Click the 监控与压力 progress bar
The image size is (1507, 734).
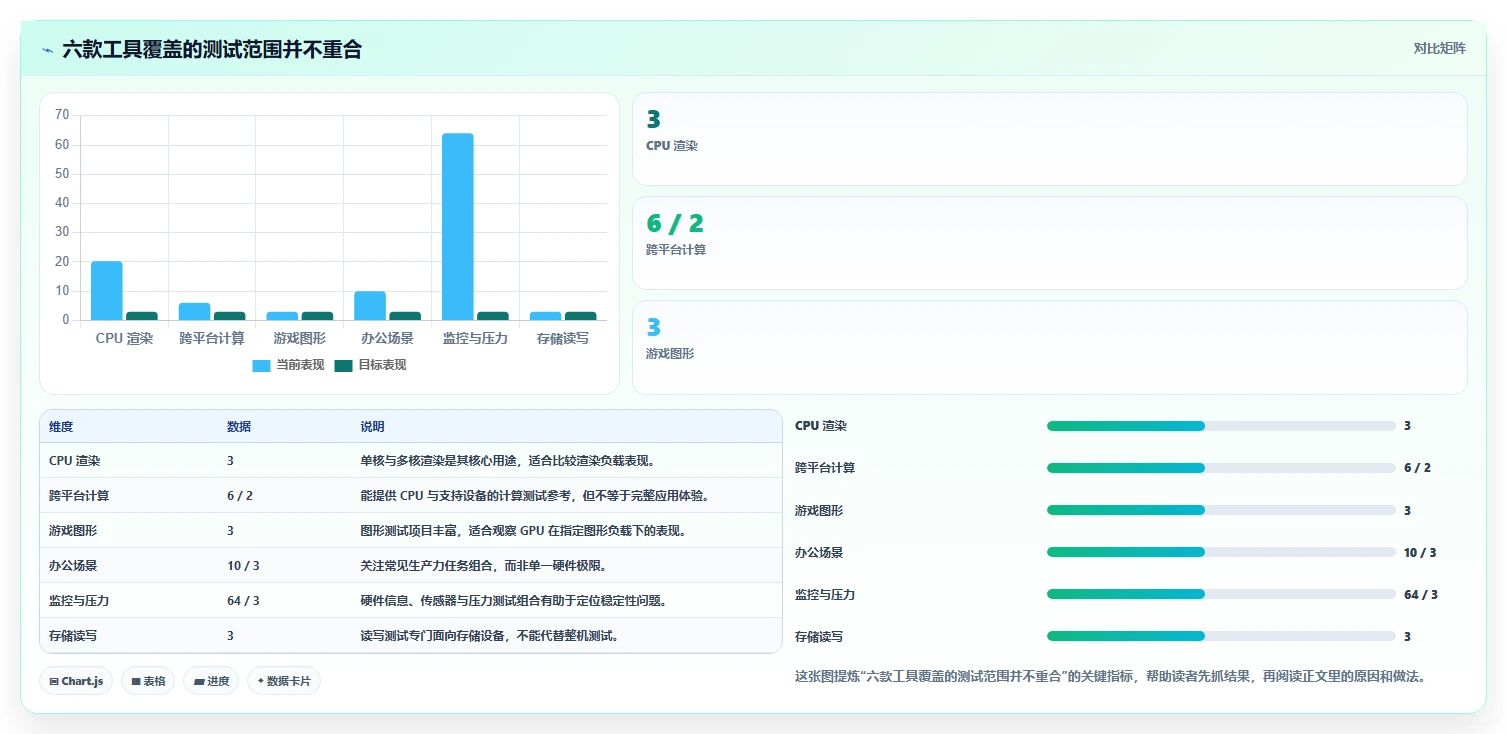[x=1221, y=594]
